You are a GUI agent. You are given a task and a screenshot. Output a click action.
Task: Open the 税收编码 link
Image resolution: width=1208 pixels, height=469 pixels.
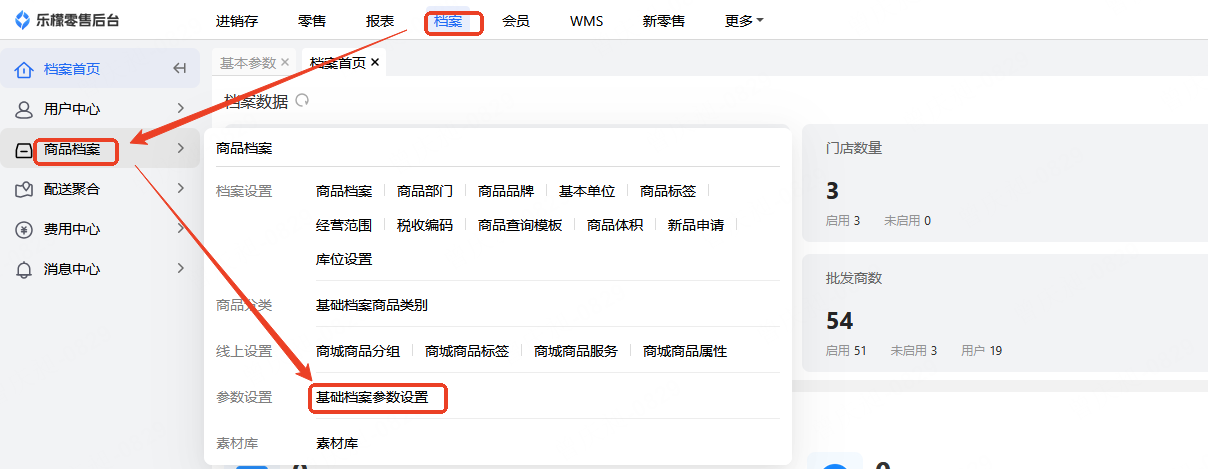(425, 225)
